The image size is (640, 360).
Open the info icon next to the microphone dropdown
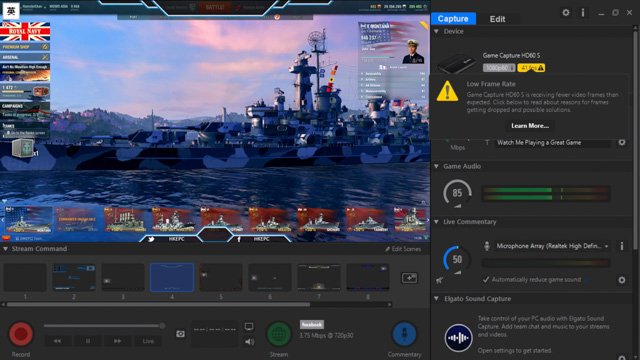pos(622,246)
